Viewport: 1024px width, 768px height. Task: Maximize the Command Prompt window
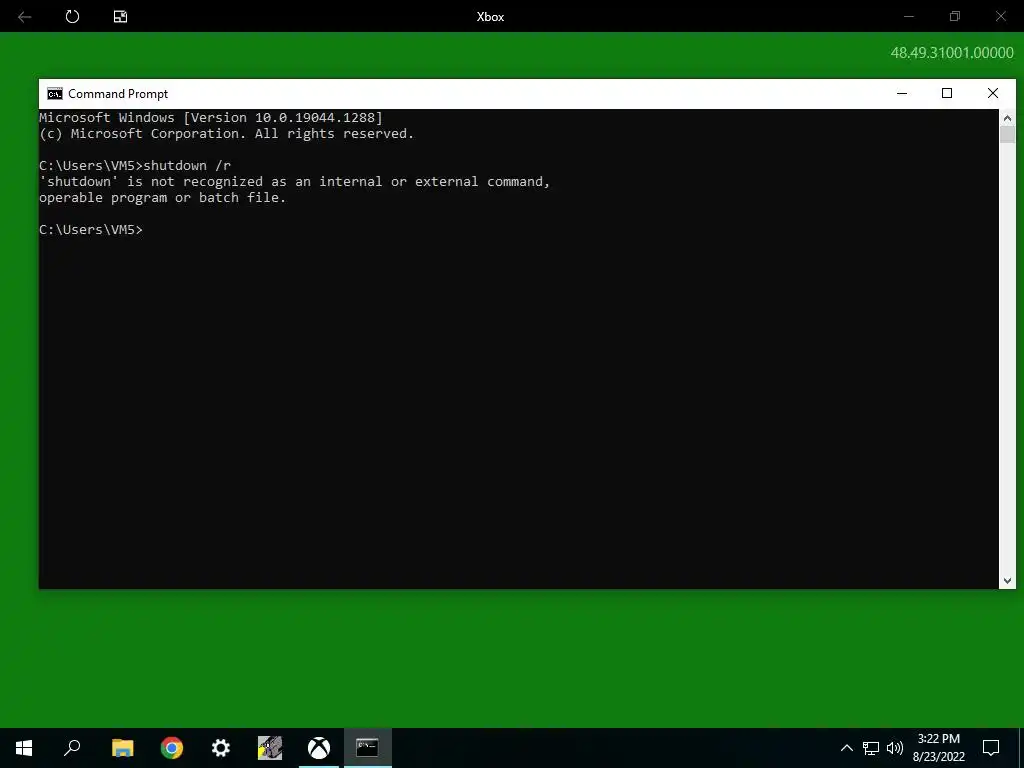tap(947, 93)
